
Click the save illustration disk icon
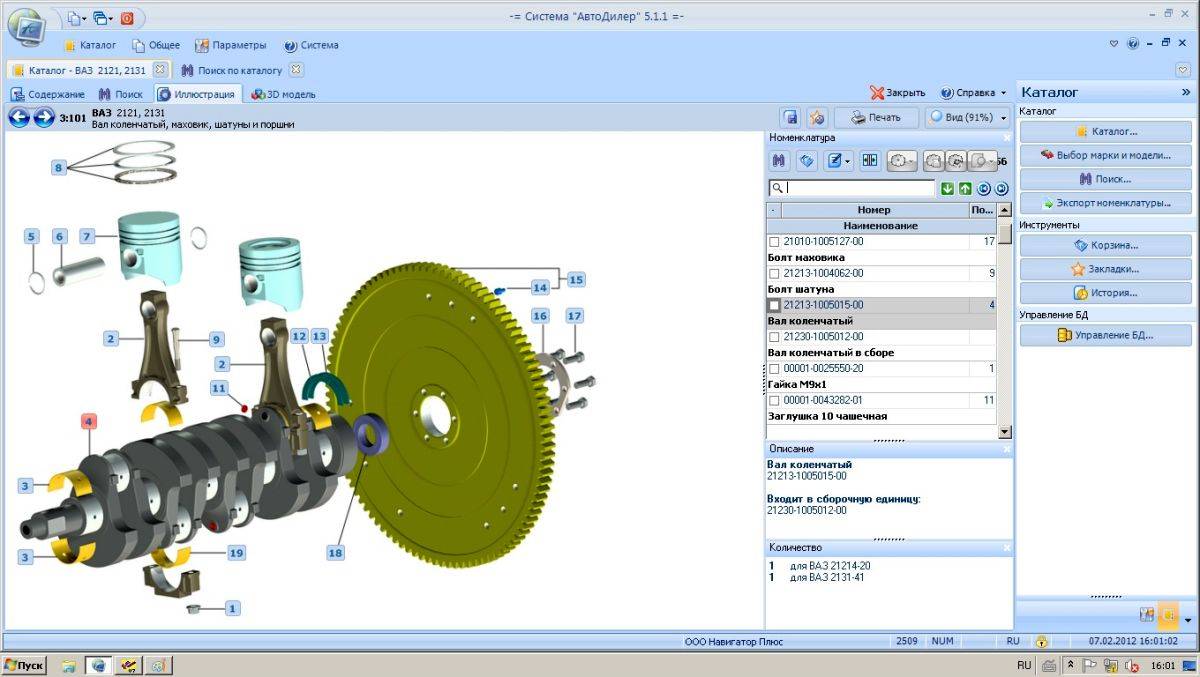pos(790,117)
